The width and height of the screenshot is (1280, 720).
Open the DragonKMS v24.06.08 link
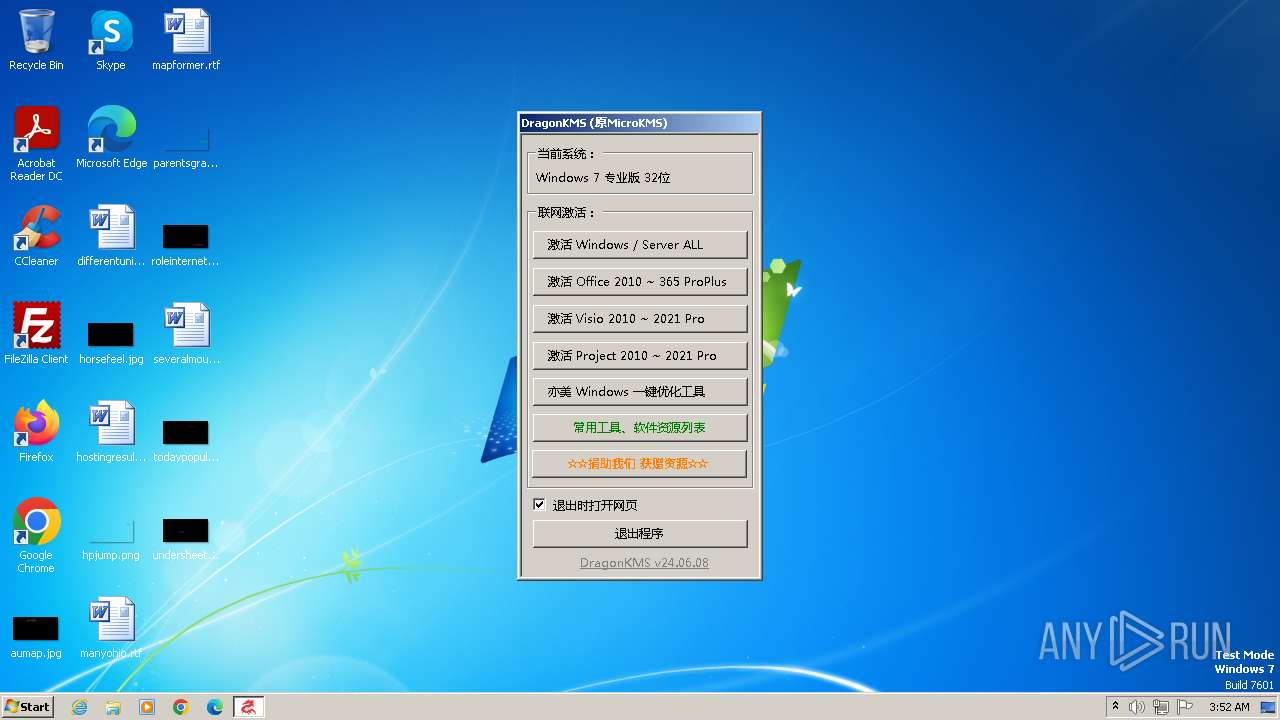tap(644, 563)
